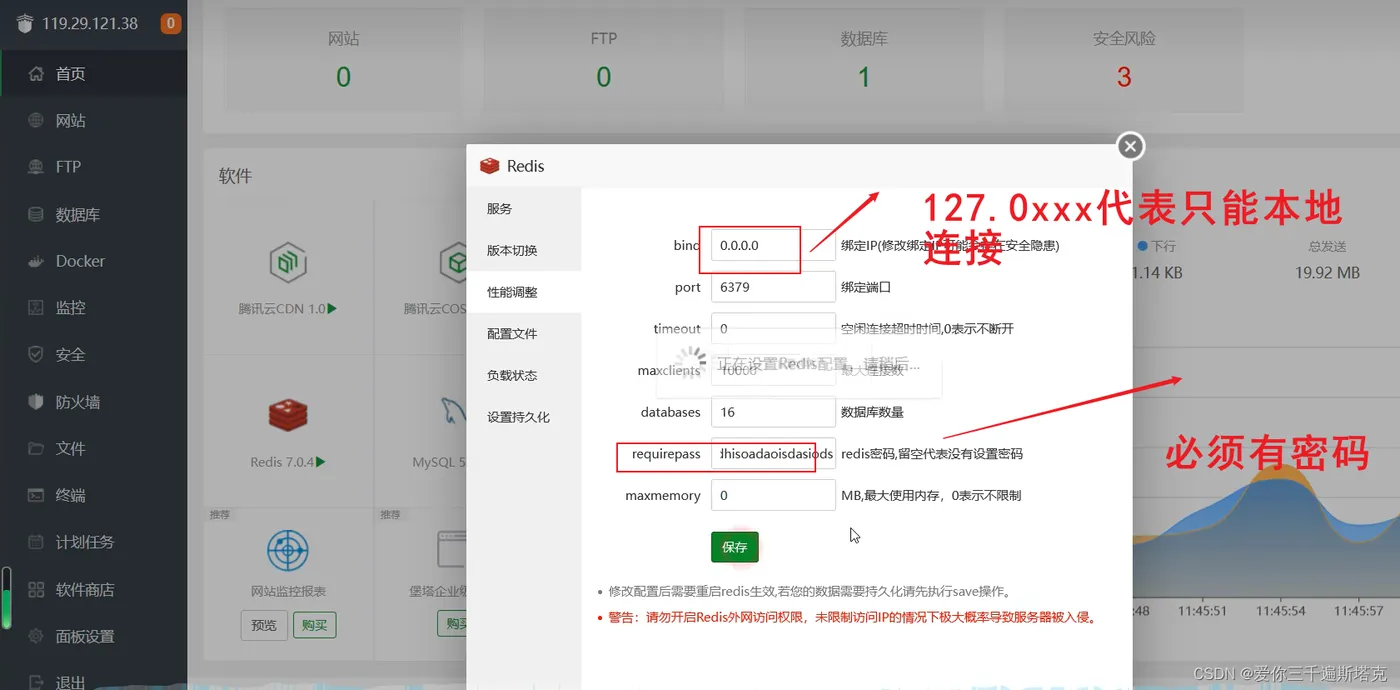Click the bind IP input field
The image size is (1400, 690).
click(773, 245)
